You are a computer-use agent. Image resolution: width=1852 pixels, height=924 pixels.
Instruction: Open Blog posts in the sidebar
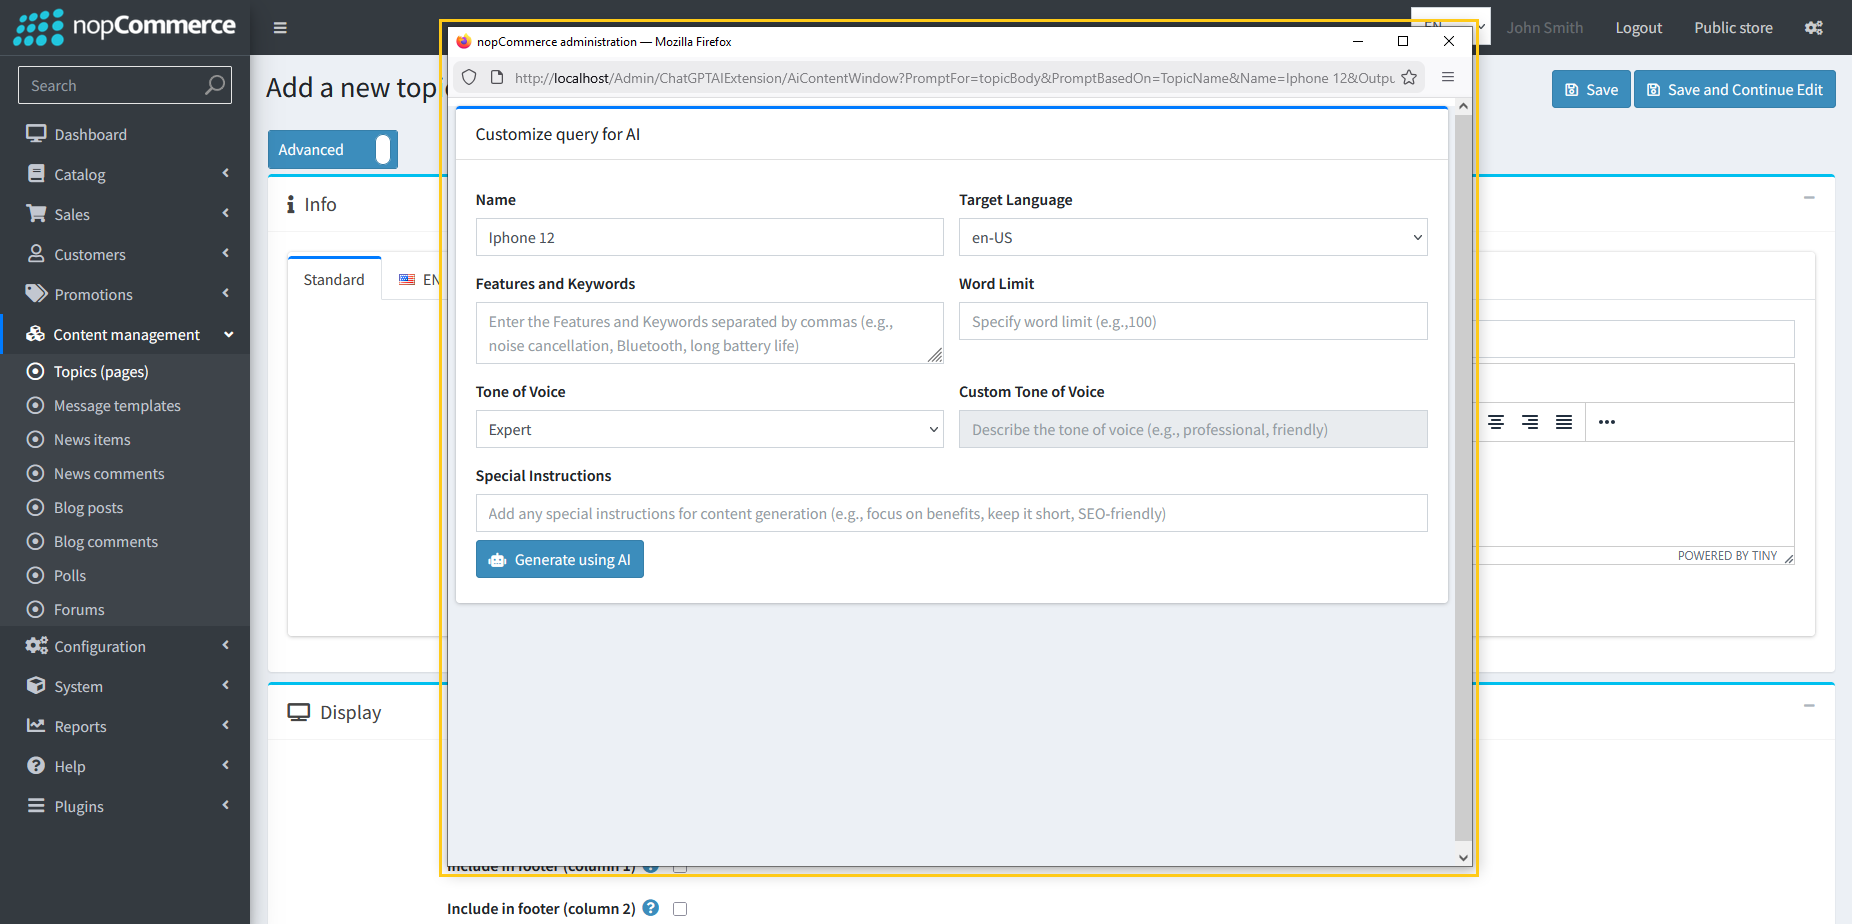pyautogui.click(x=88, y=507)
